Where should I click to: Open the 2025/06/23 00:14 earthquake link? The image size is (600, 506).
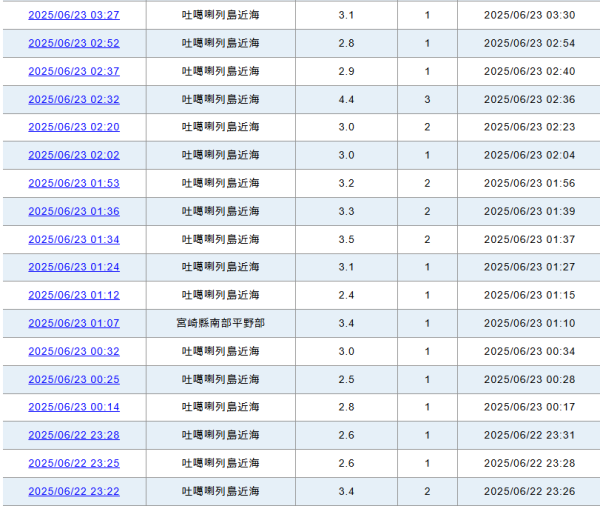point(74,407)
